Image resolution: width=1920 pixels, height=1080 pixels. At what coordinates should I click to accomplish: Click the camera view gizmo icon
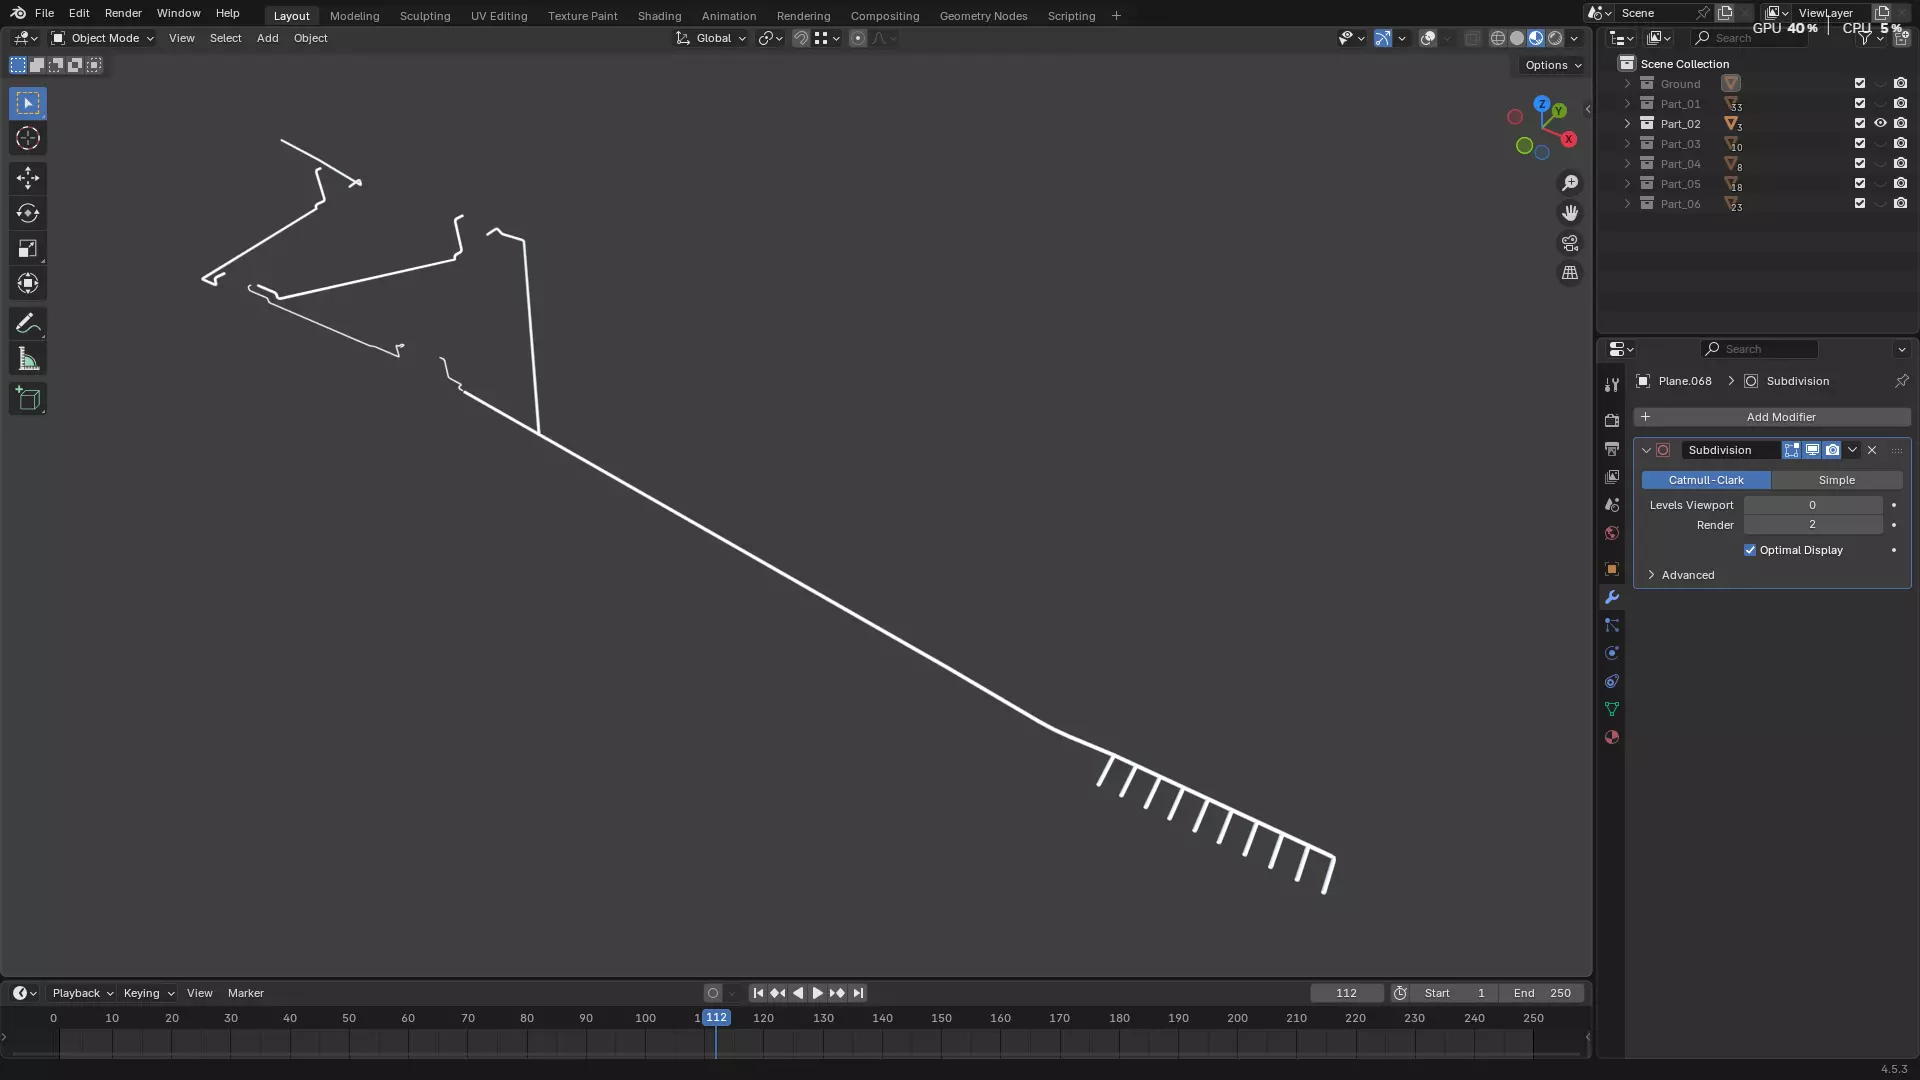(1570, 243)
